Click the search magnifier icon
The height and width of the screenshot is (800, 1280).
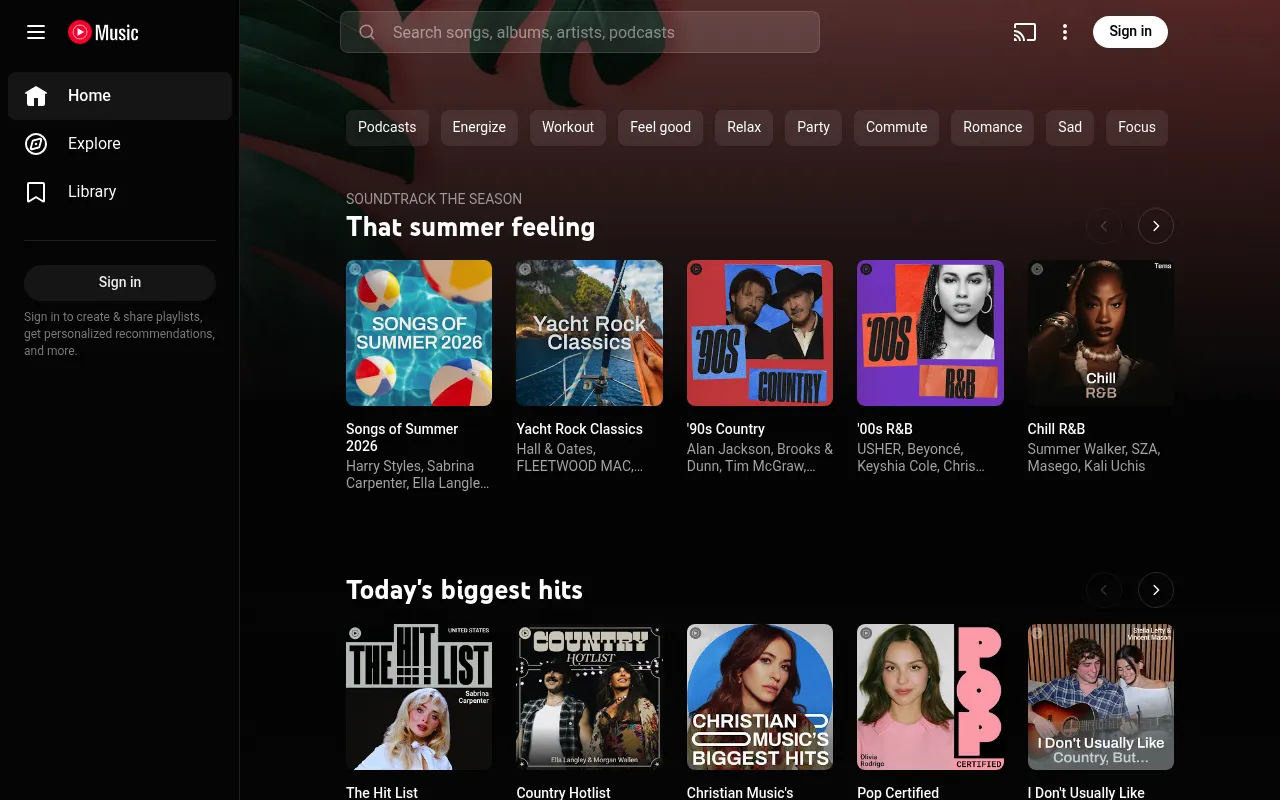(x=367, y=32)
